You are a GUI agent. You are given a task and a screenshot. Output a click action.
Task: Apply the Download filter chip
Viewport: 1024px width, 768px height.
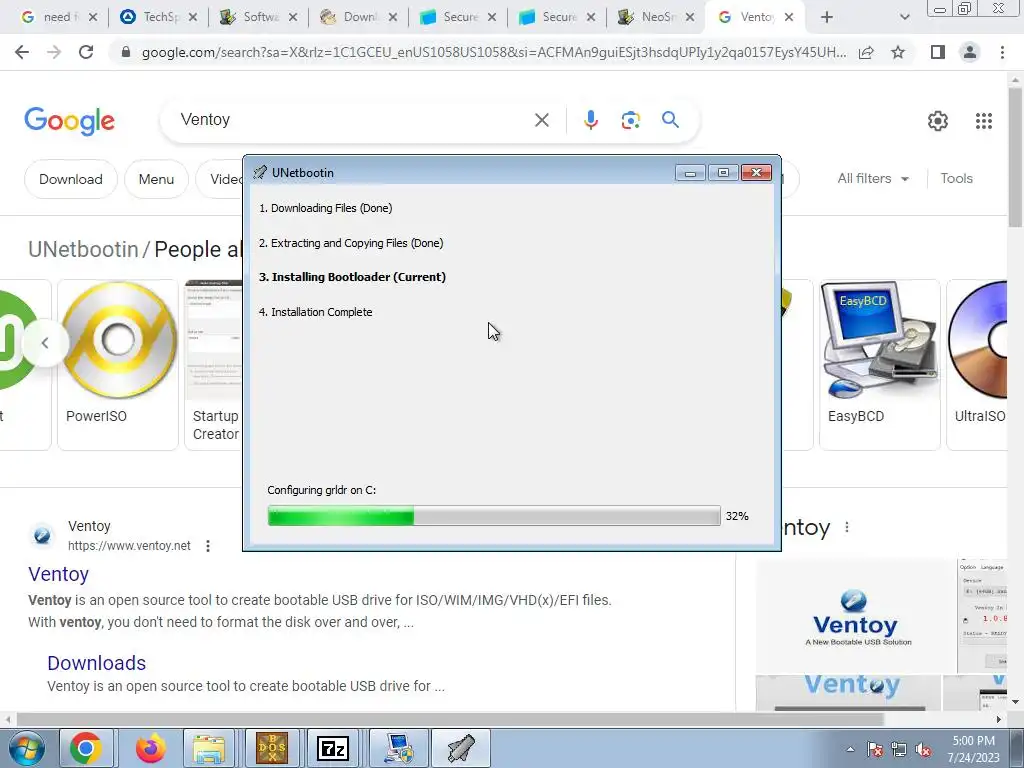click(71, 179)
